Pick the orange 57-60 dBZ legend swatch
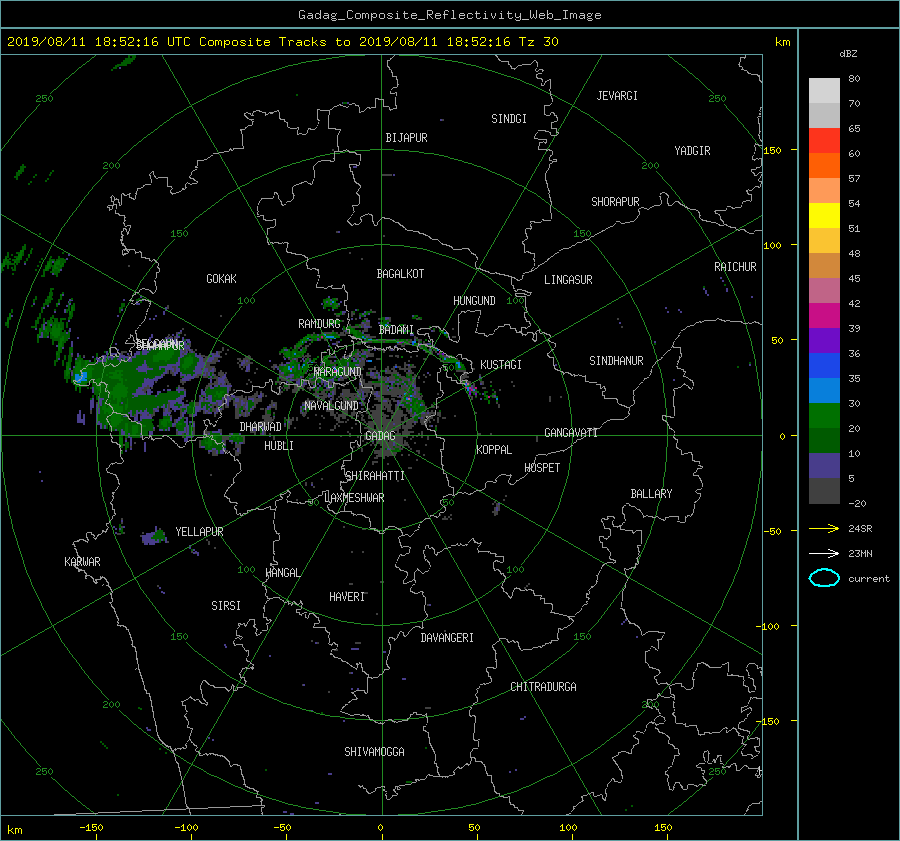The width and height of the screenshot is (900, 841). tap(824, 165)
